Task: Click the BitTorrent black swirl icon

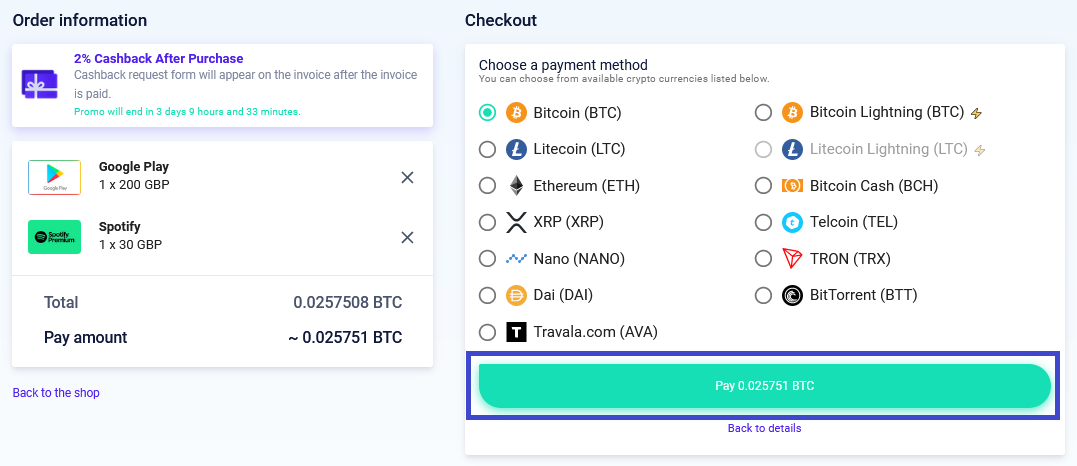Action: [x=792, y=296]
